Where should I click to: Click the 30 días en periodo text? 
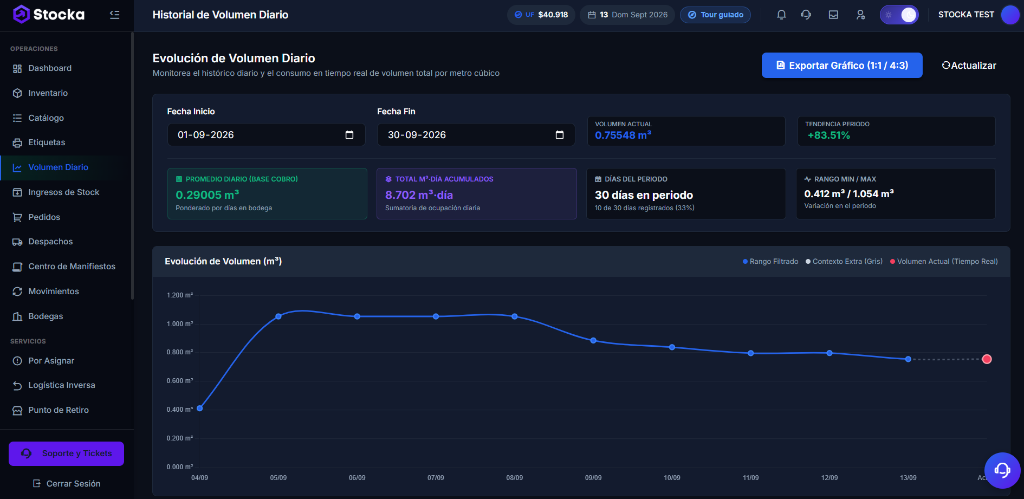(x=644, y=195)
